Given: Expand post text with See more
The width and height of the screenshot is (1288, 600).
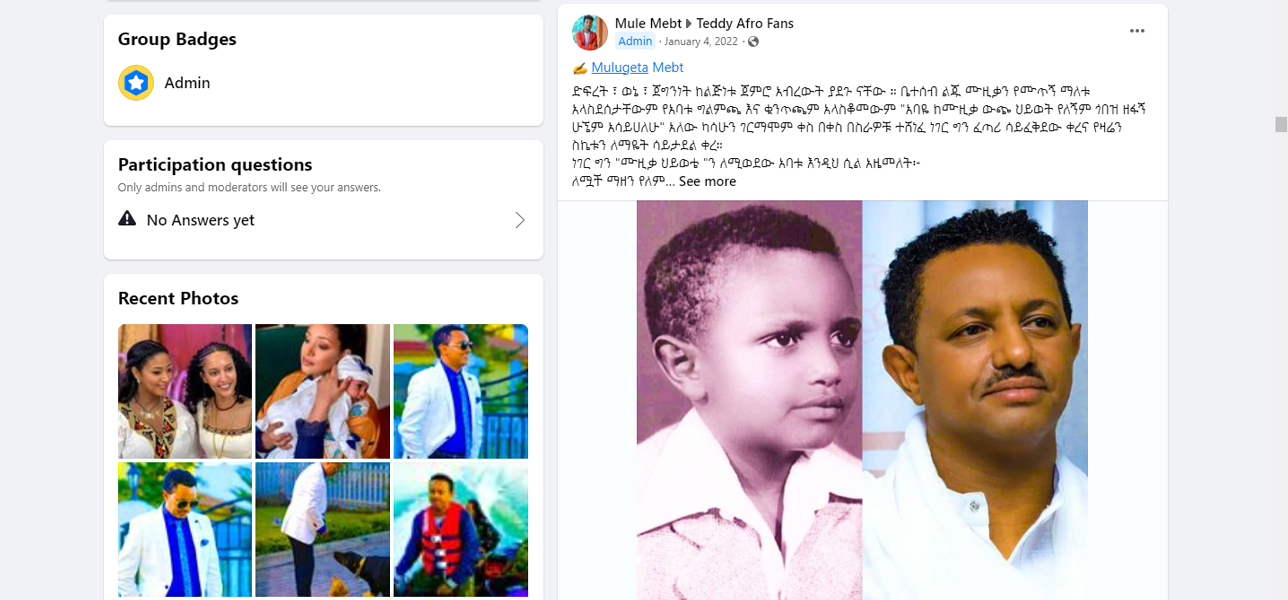Looking at the screenshot, I should click(707, 181).
